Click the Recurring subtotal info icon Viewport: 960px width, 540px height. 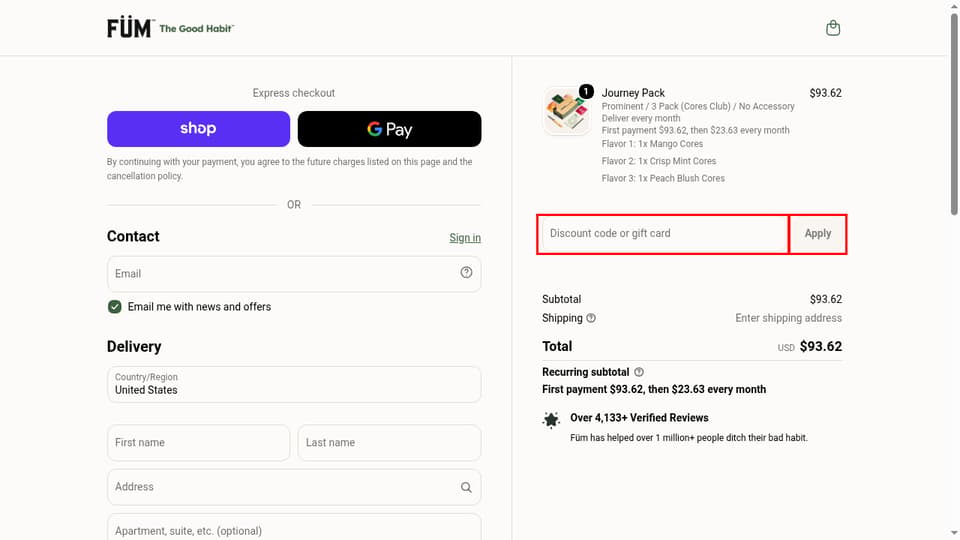coord(639,372)
